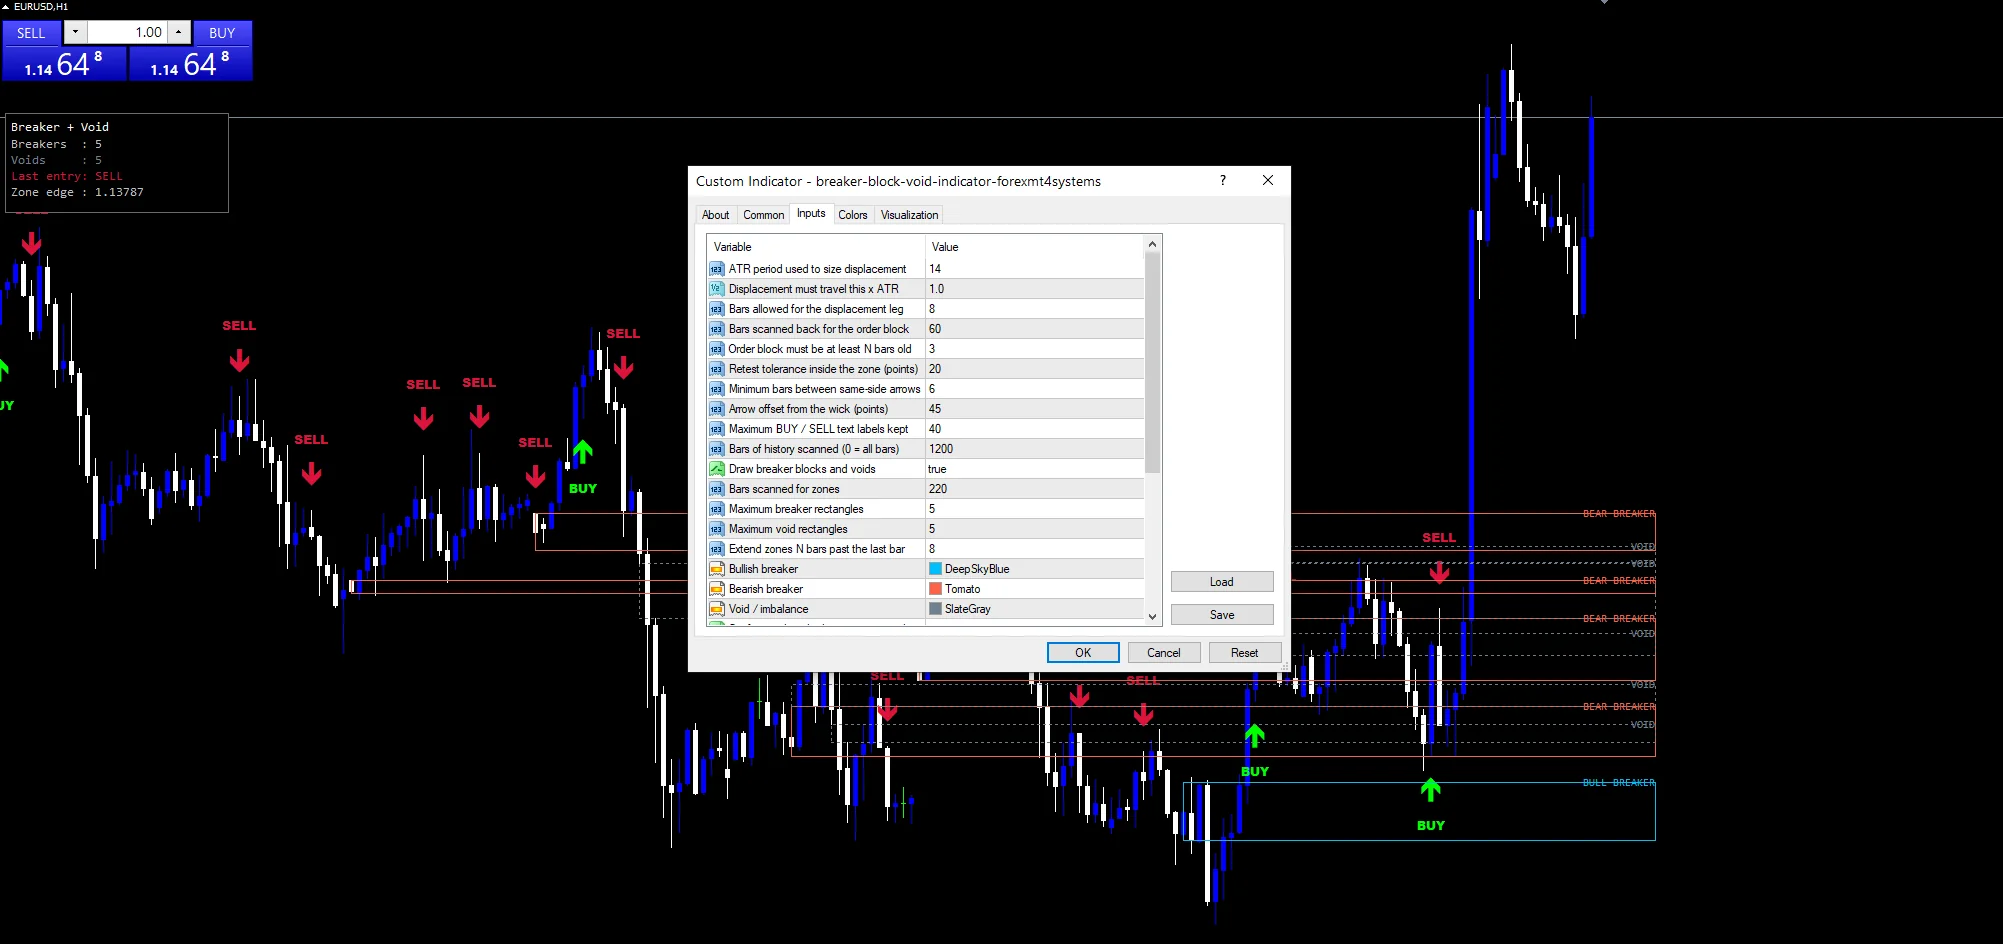
Task: Click the green BUY arrow in Bull Breaker box
Action: [x=1431, y=790]
